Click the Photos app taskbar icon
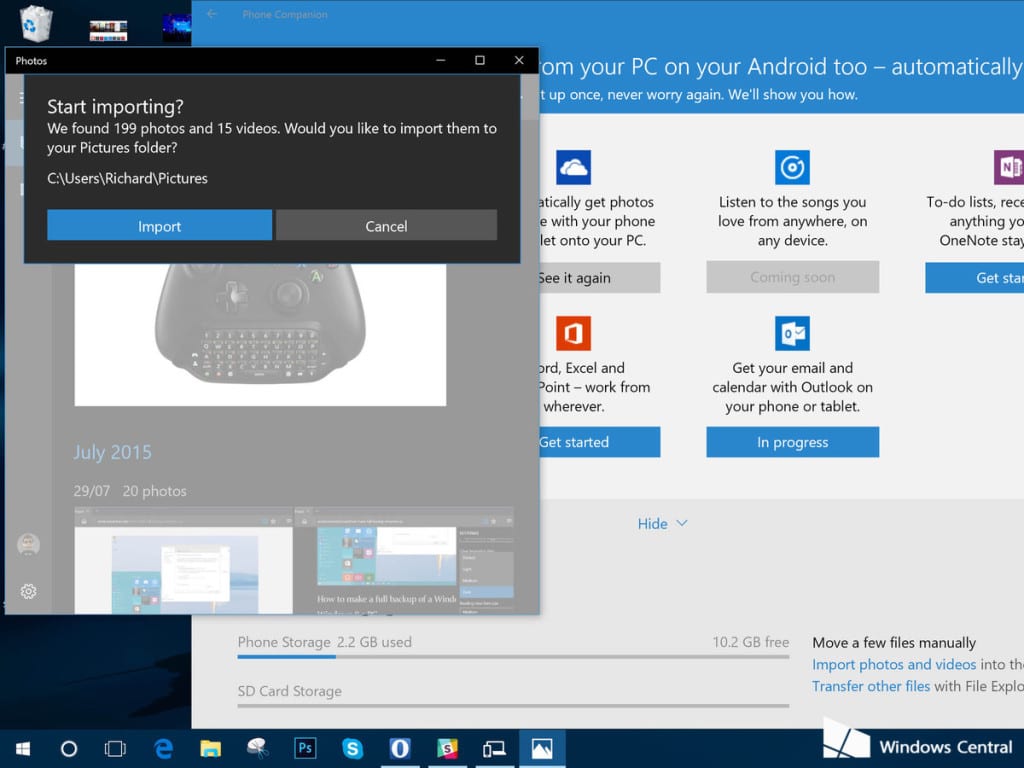The height and width of the screenshot is (768, 1024). [x=542, y=748]
